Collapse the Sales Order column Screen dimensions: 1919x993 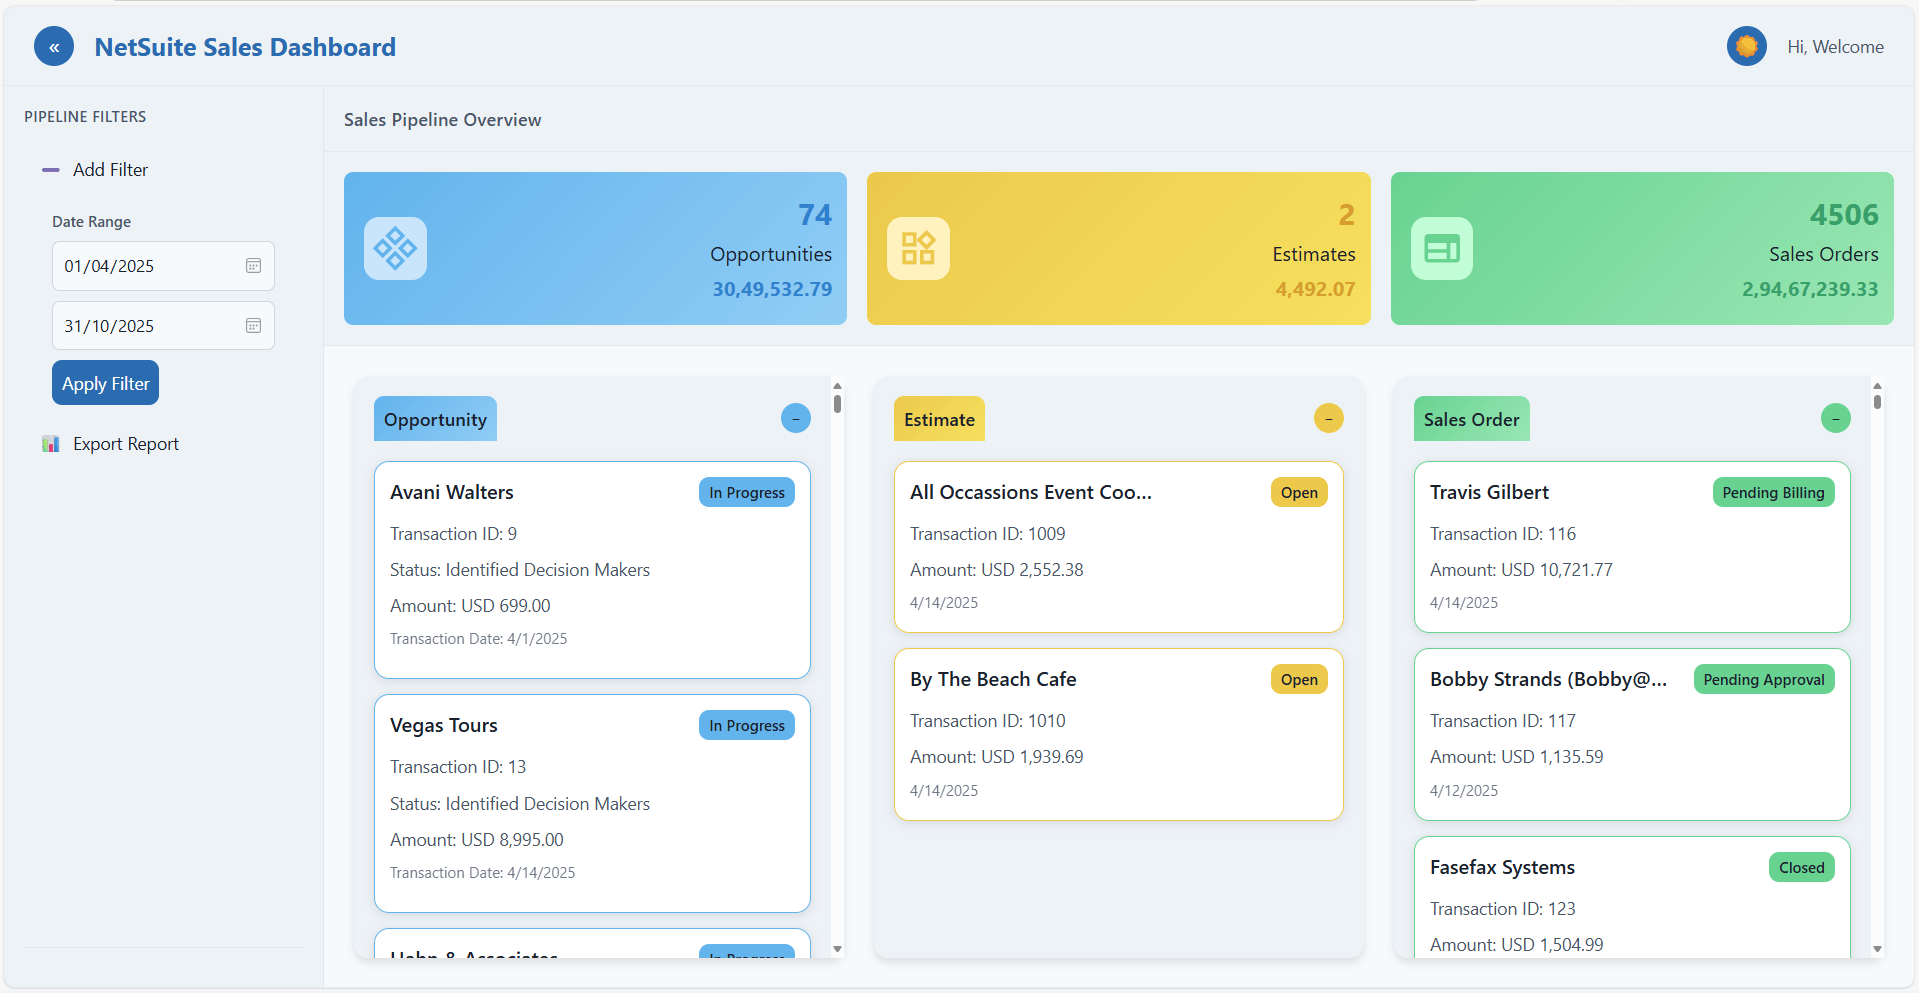coord(1835,418)
